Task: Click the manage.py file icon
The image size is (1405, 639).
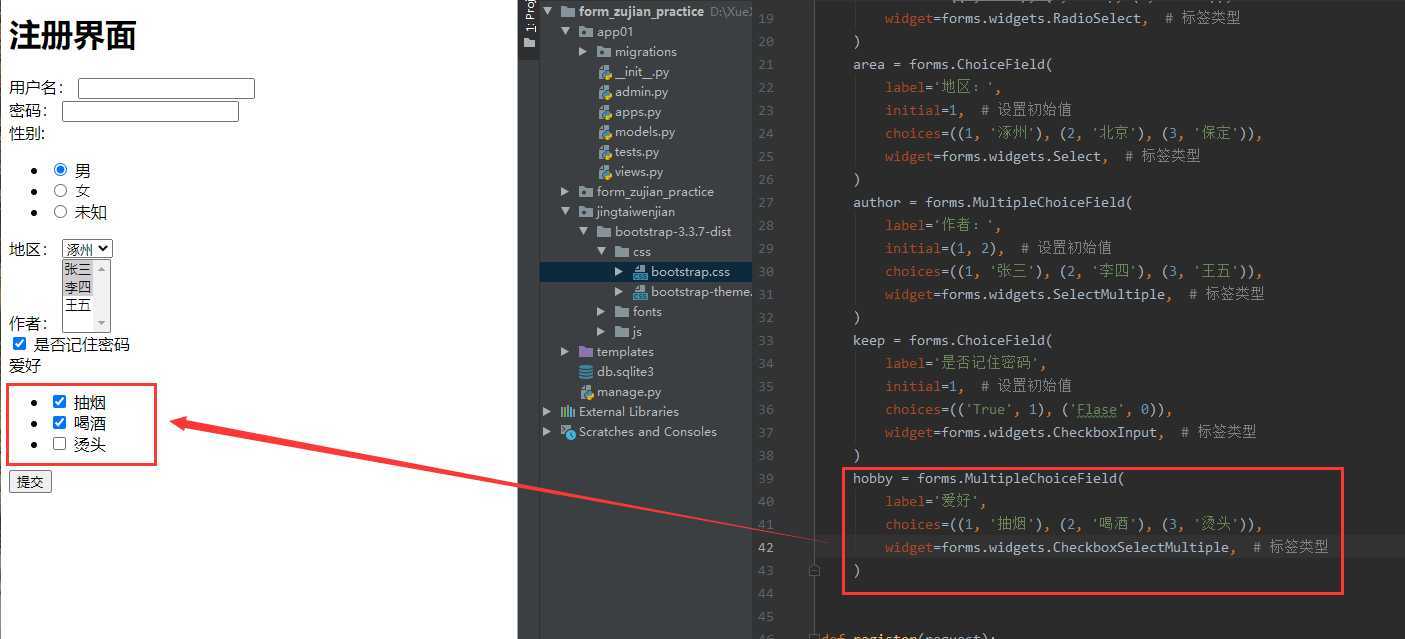Action: click(x=586, y=392)
